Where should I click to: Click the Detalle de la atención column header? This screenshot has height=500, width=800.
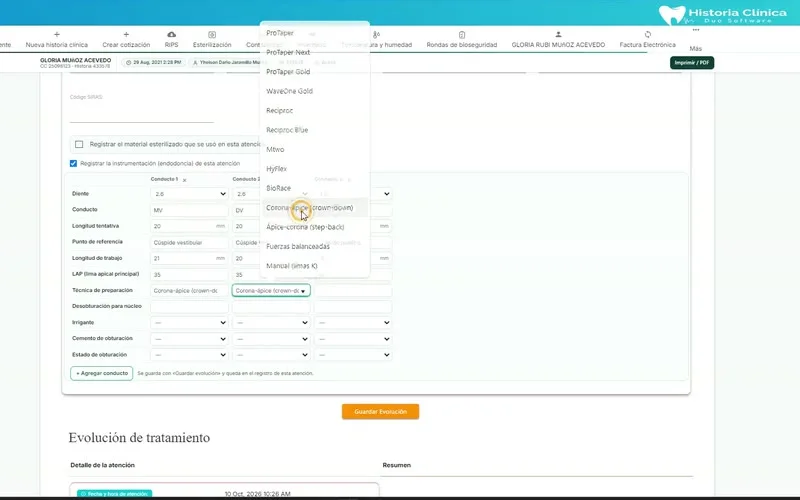[x=103, y=465]
